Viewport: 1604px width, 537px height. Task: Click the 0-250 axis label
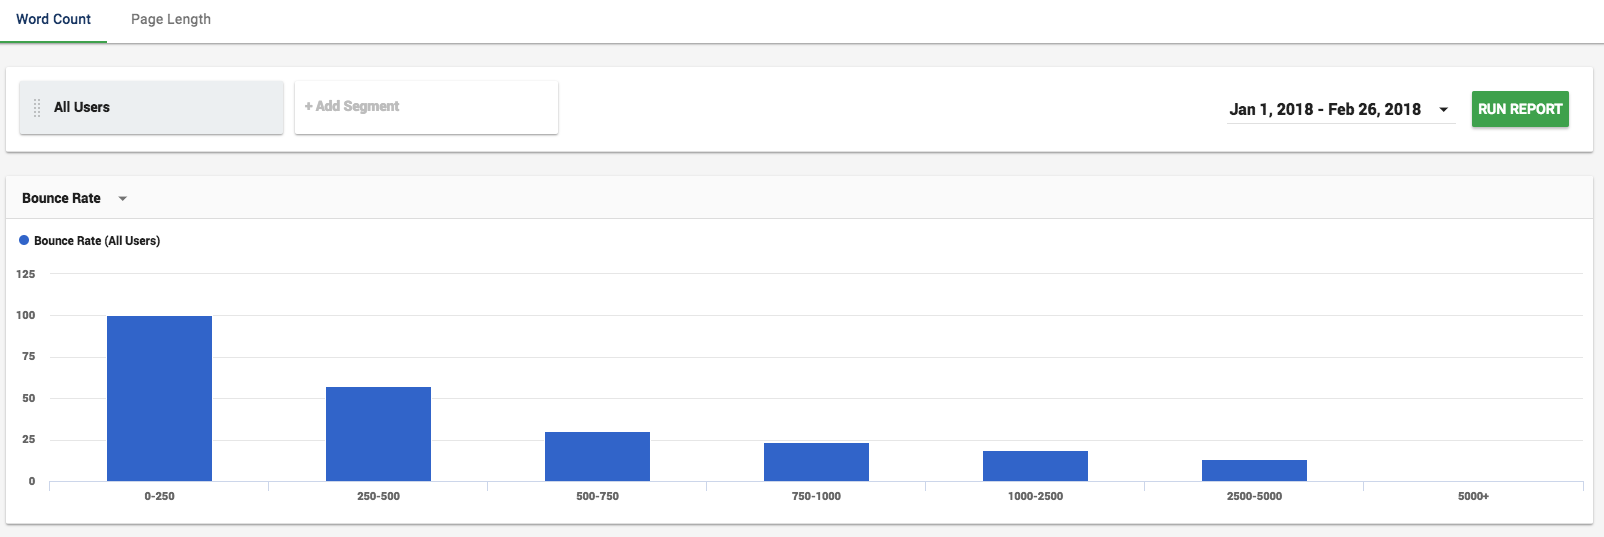tap(159, 496)
